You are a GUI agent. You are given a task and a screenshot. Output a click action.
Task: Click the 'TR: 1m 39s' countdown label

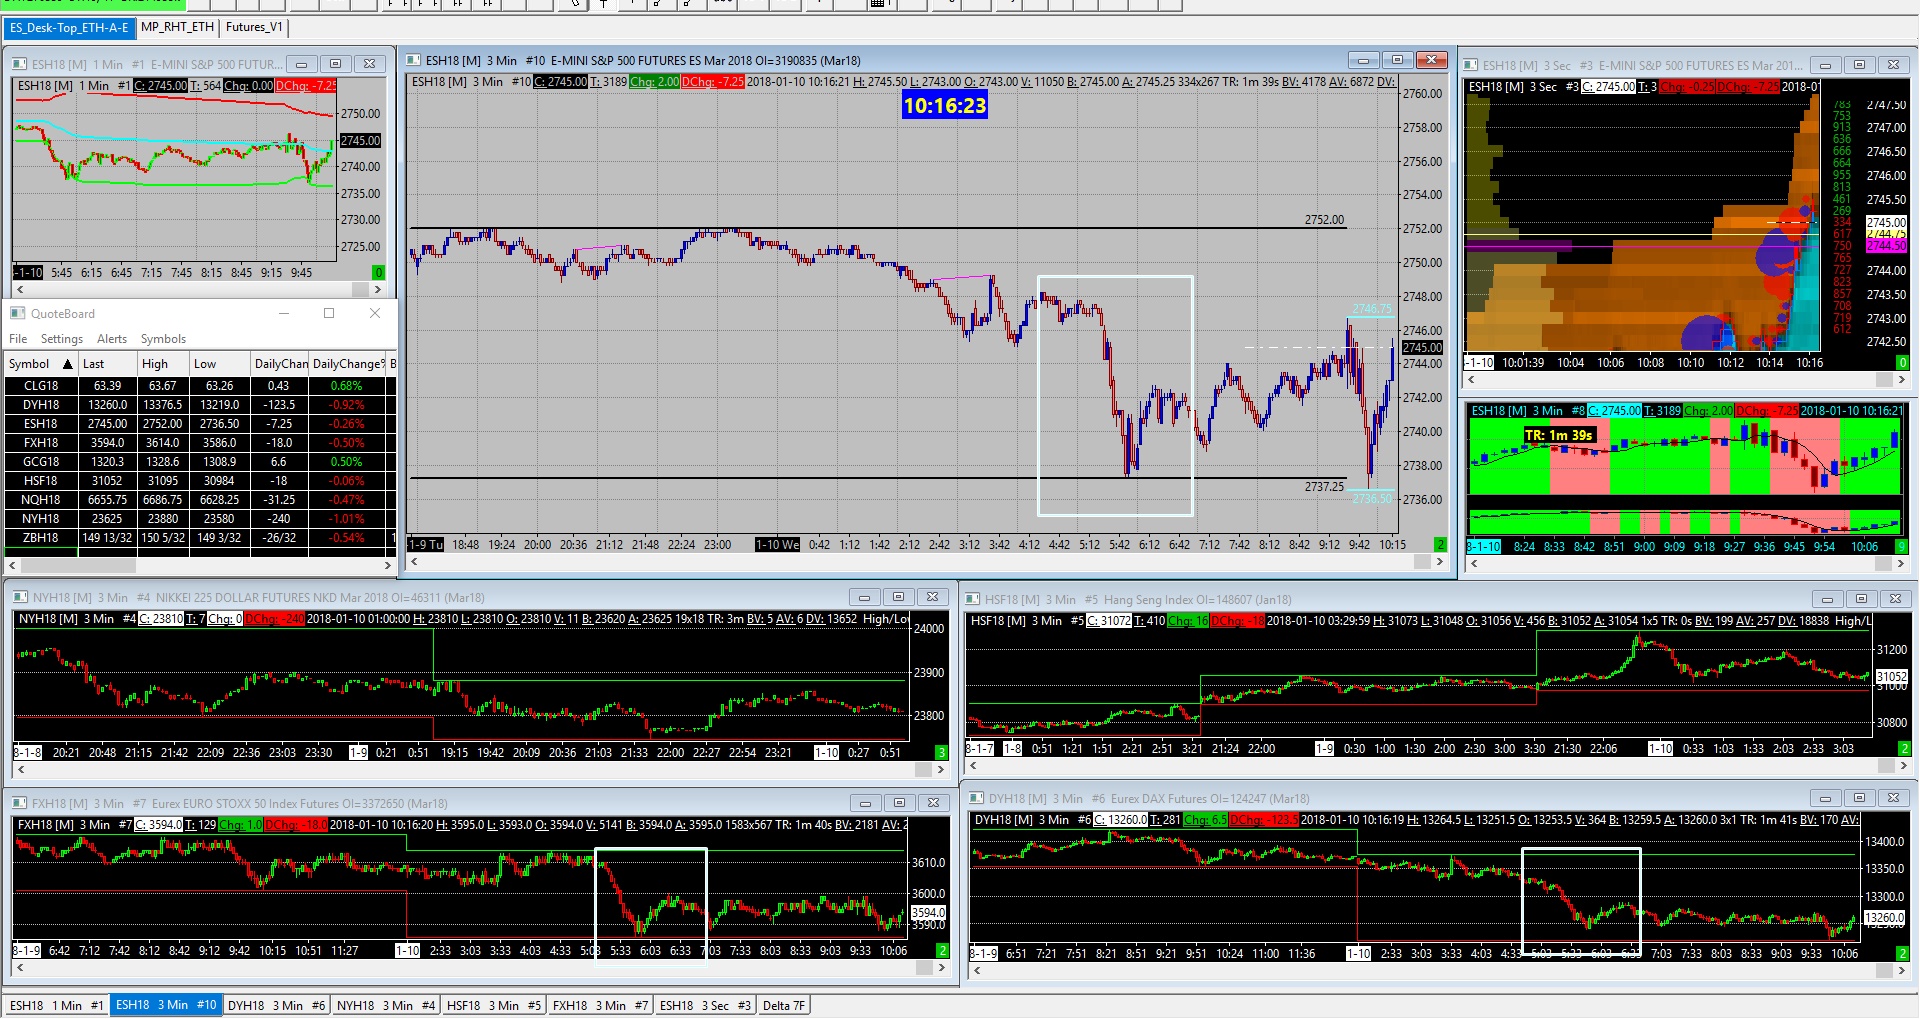coord(1558,435)
